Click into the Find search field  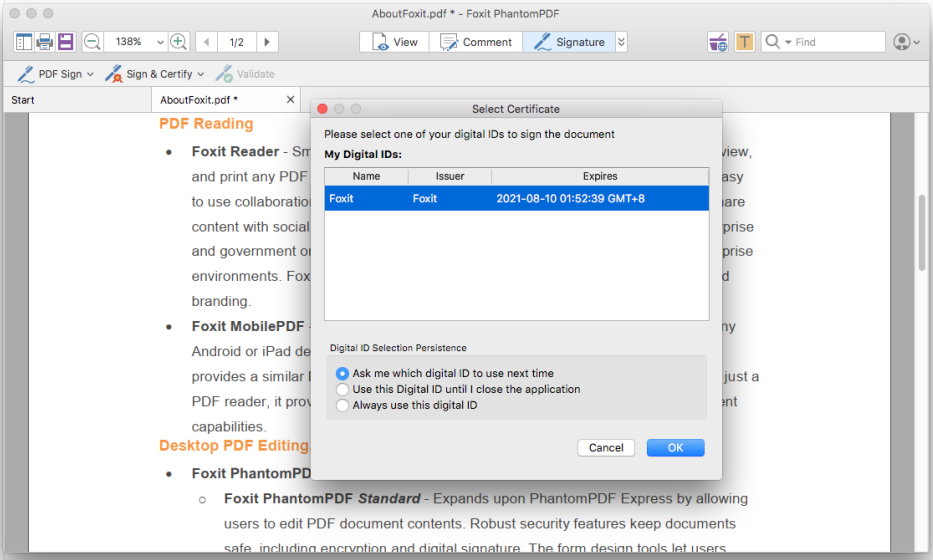[x=838, y=42]
